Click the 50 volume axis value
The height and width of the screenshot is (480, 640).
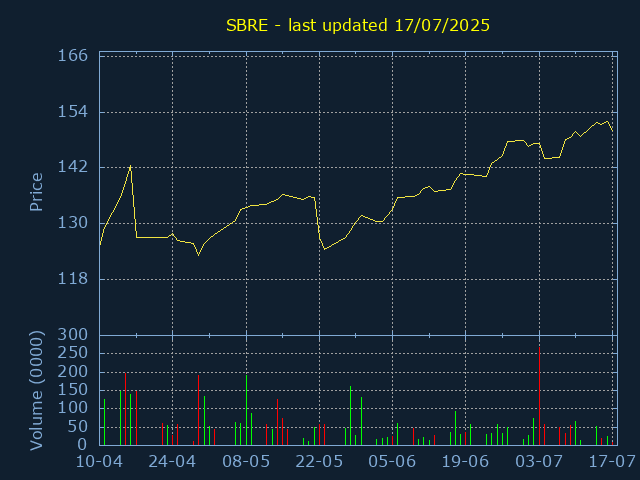[78, 427]
